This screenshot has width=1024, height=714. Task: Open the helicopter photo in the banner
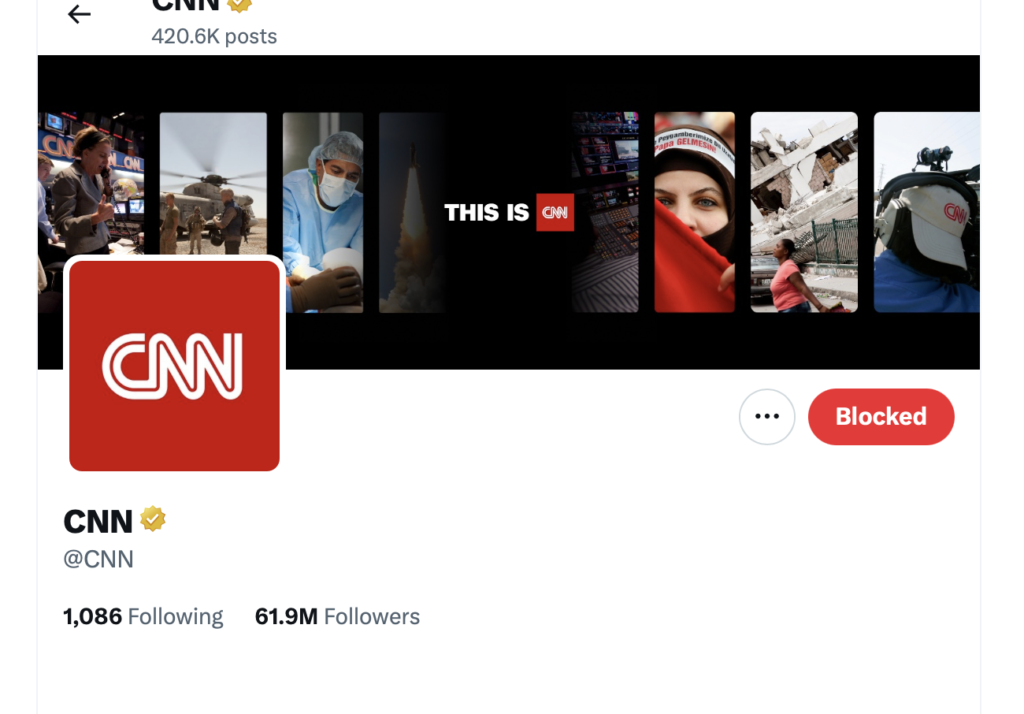[213, 182]
